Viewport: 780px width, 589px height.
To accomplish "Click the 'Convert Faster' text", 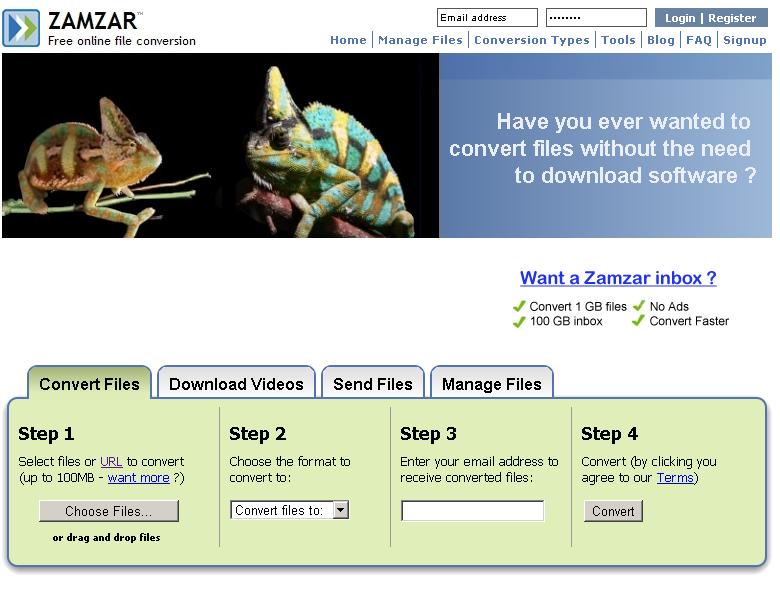I will click(x=689, y=321).
